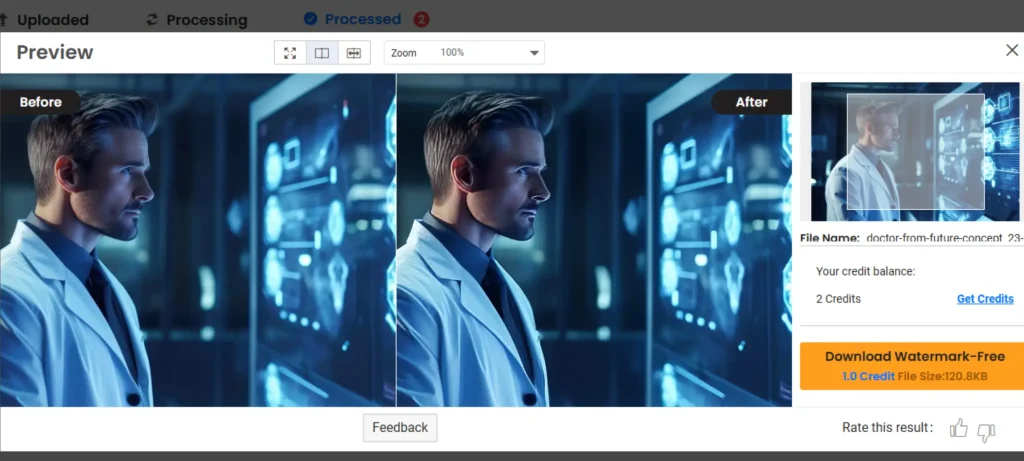Switch to fullscreen preview mode icon
Image resolution: width=1024 pixels, height=461 pixels.
(290, 53)
